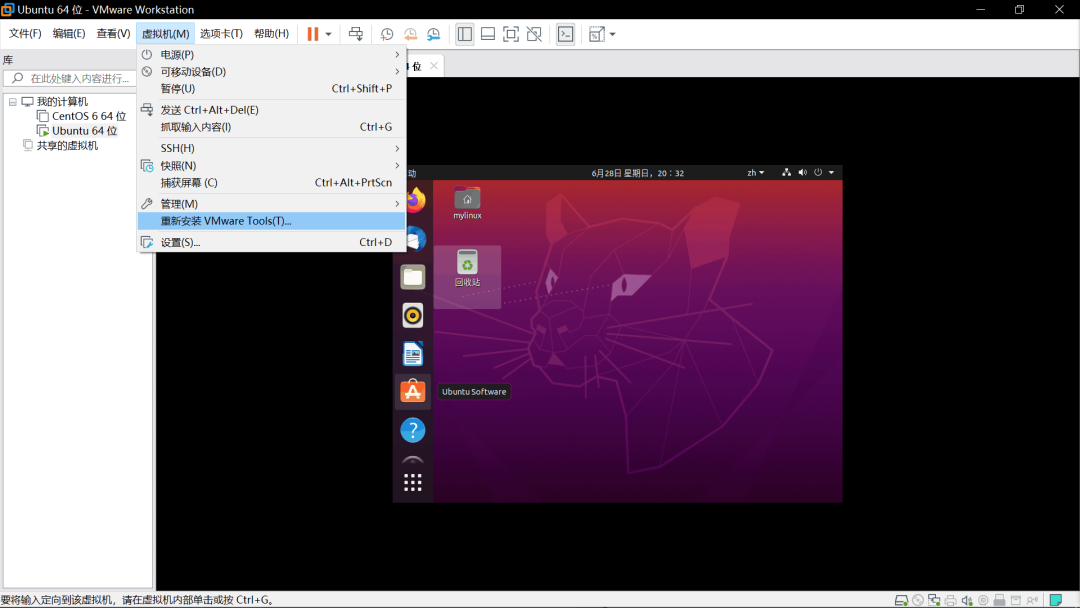The image size is (1080, 608).
Task: Click the orange pause VM toolbar button
Action: tap(313, 34)
